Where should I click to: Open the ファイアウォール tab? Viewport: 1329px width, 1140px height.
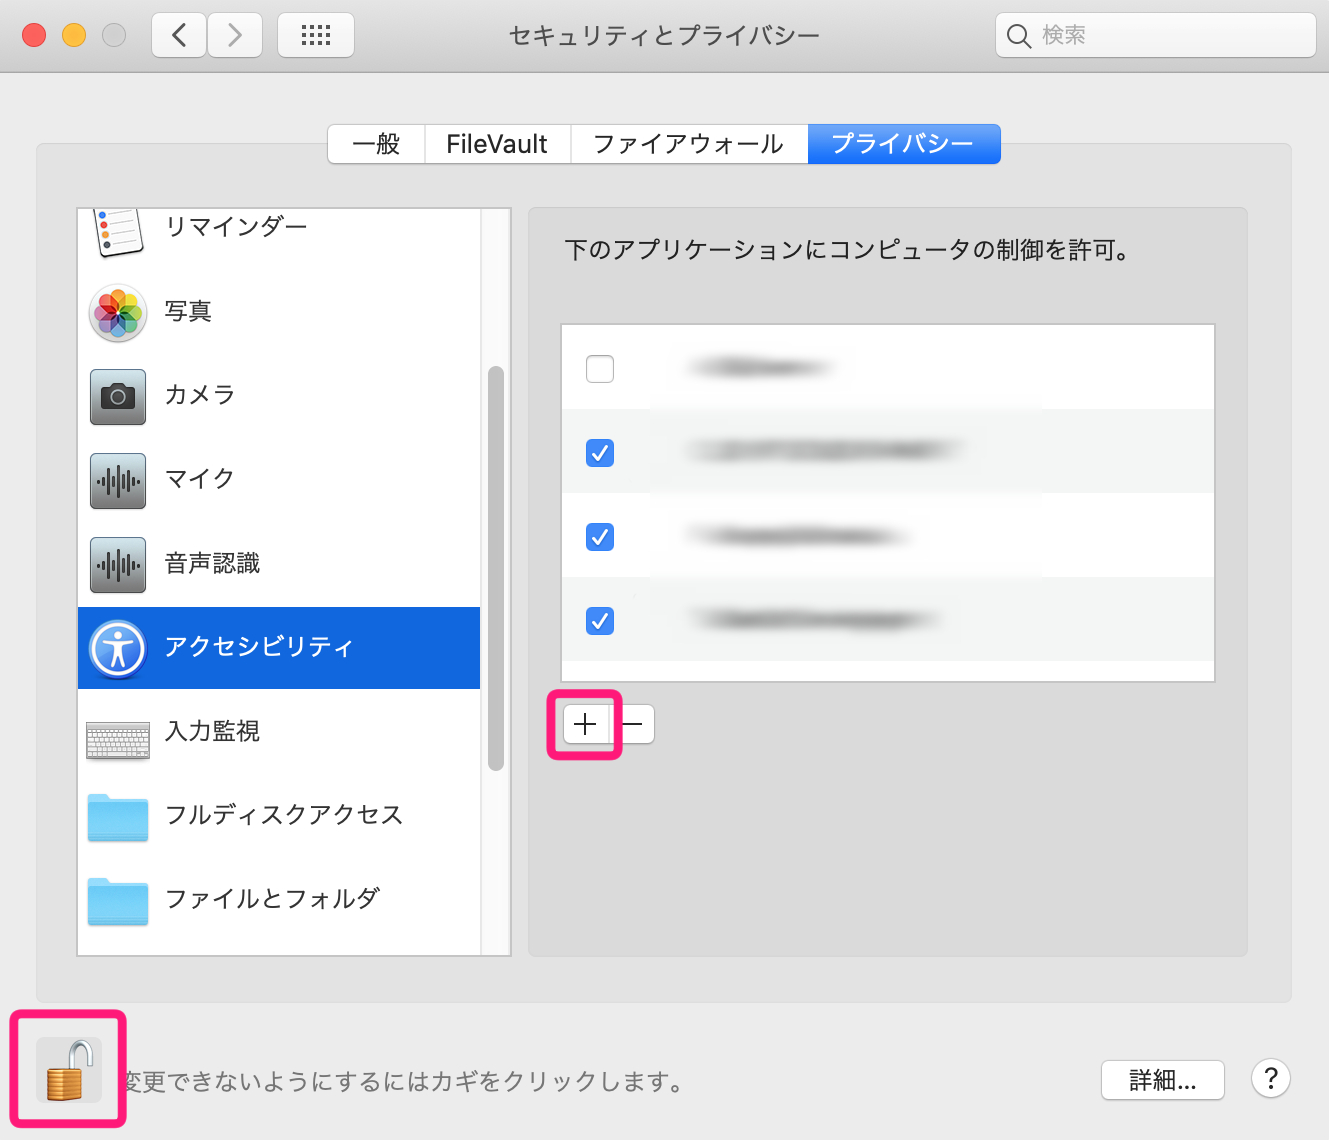(x=689, y=144)
